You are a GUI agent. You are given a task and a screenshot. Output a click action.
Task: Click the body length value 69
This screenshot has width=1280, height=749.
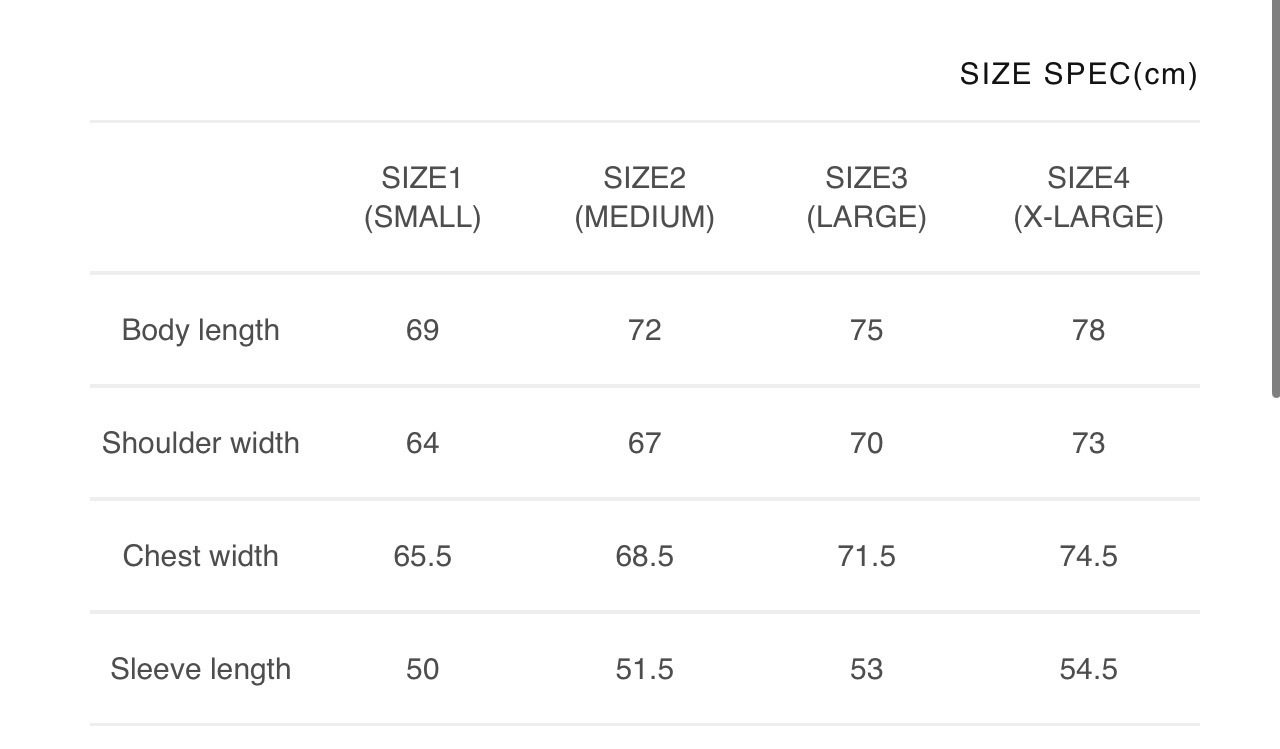coord(422,330)
